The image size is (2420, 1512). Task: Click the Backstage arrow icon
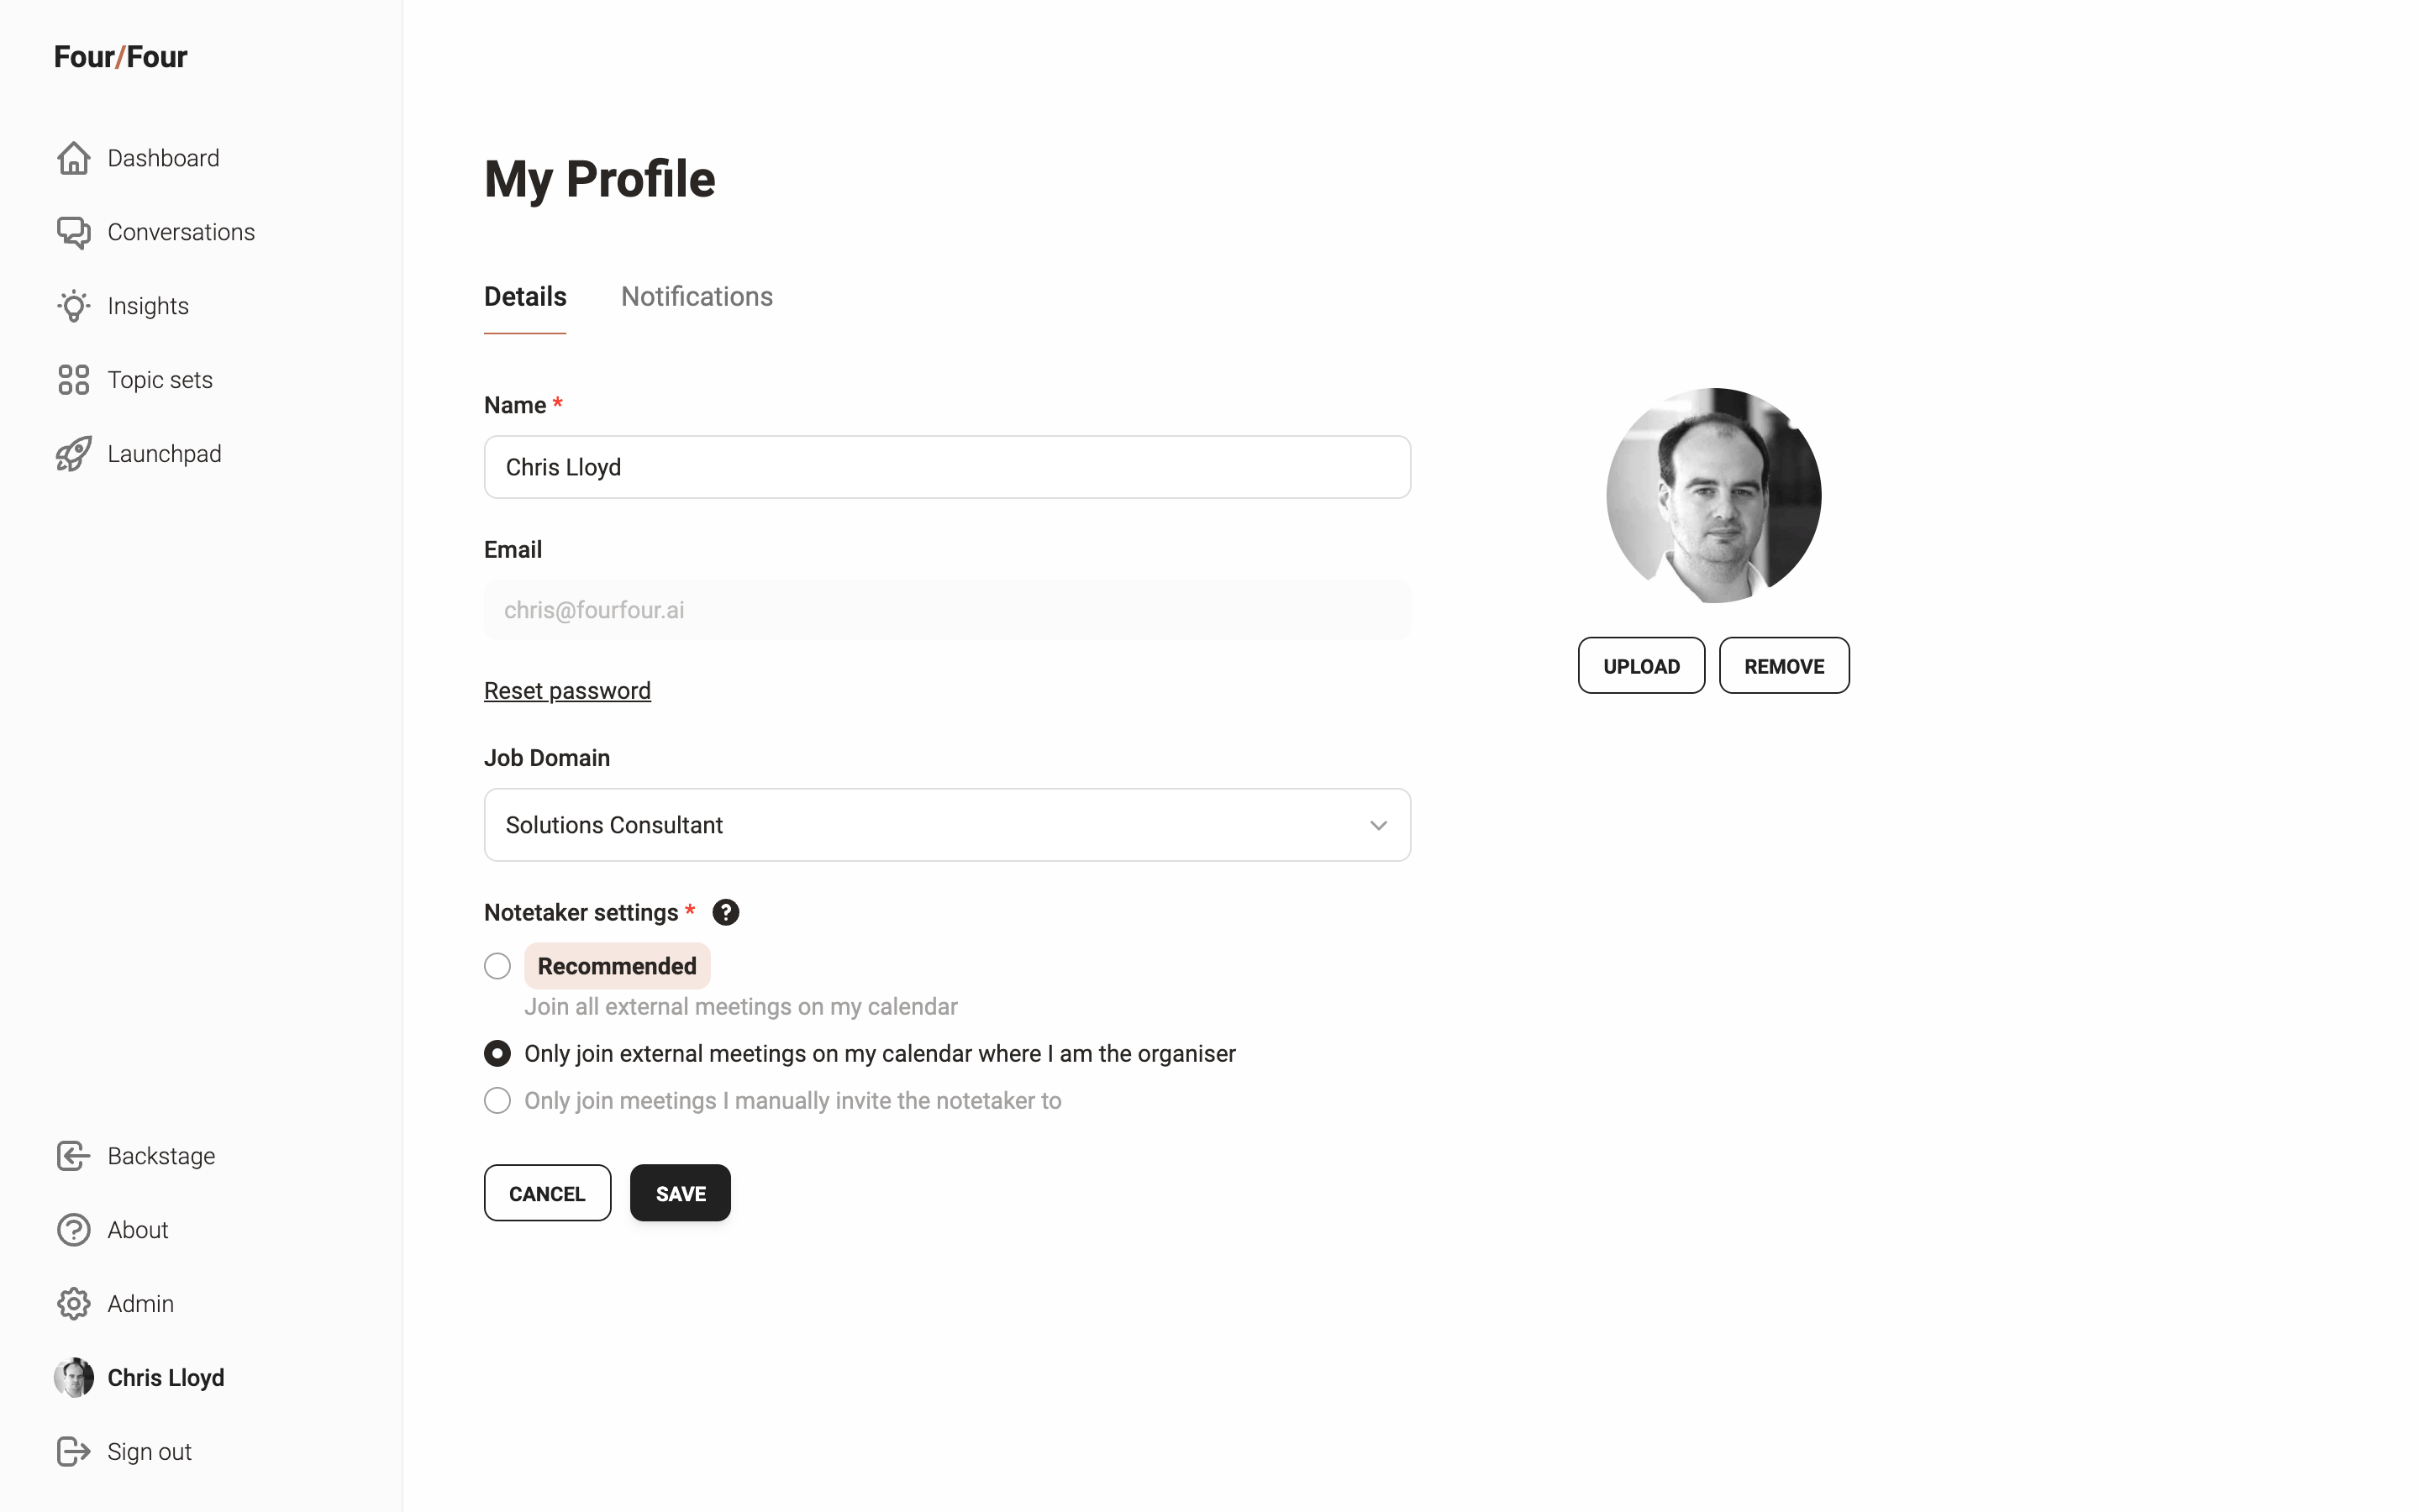pos(73,1156)
